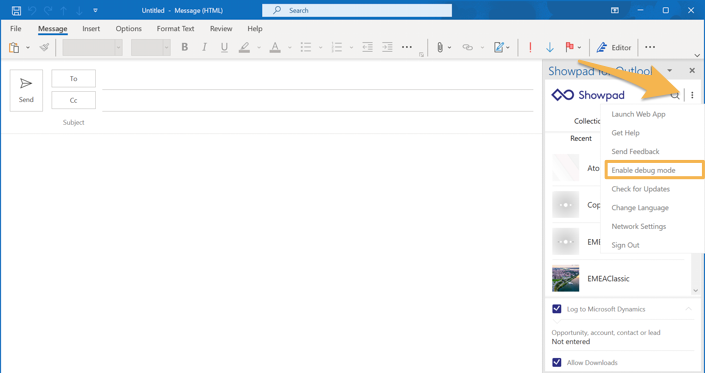The height and width of the screenshot is (373, 705).
Task: Choose Get Help from Showpad menu
Action: click(625, 133)
